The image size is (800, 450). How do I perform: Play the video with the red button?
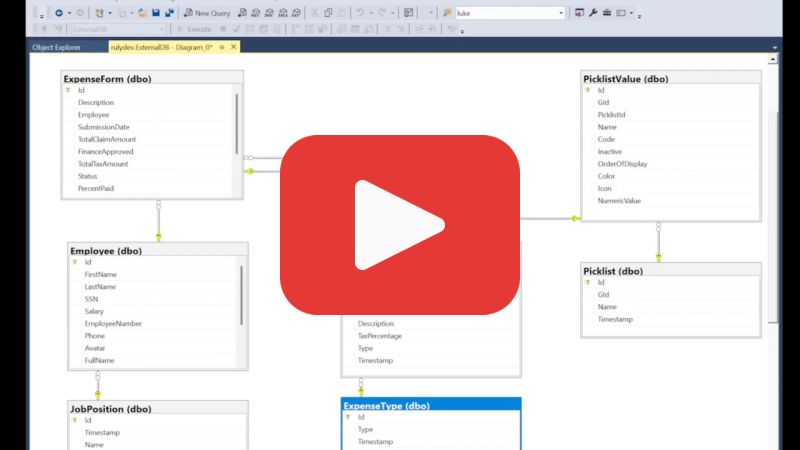pos(399,224)
